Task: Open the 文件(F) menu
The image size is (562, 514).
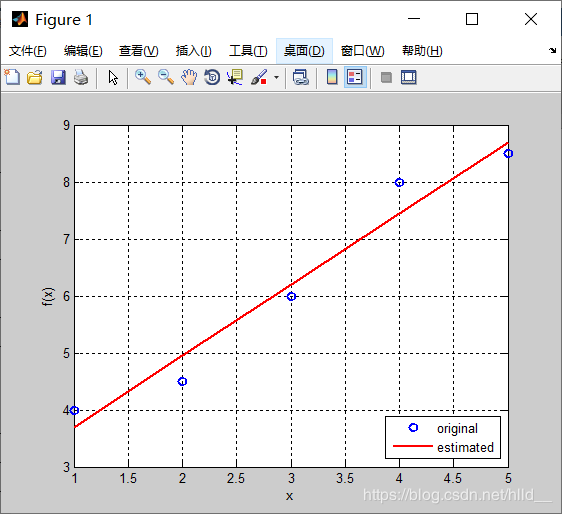Action: pos(28,51)
